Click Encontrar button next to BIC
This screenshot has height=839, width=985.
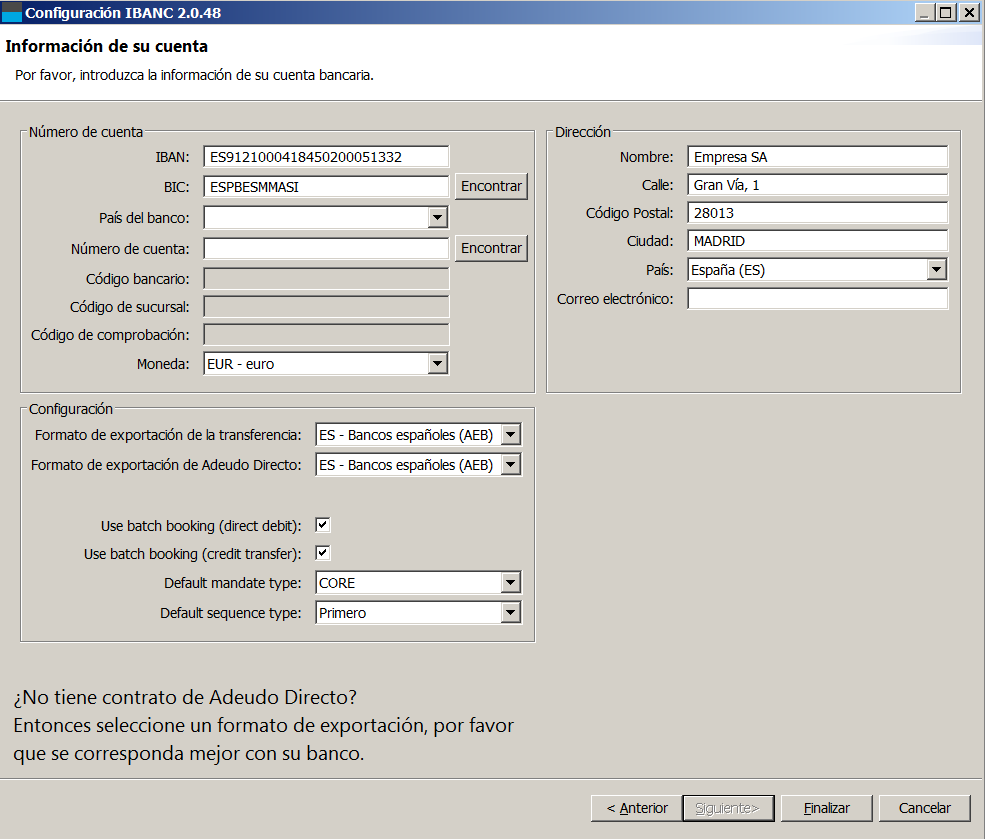point(491,187)
